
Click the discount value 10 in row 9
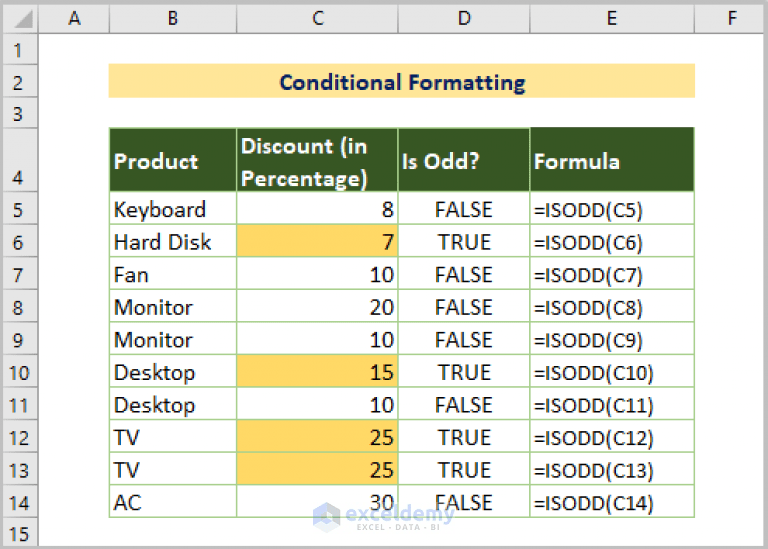(x=317, y=339)
